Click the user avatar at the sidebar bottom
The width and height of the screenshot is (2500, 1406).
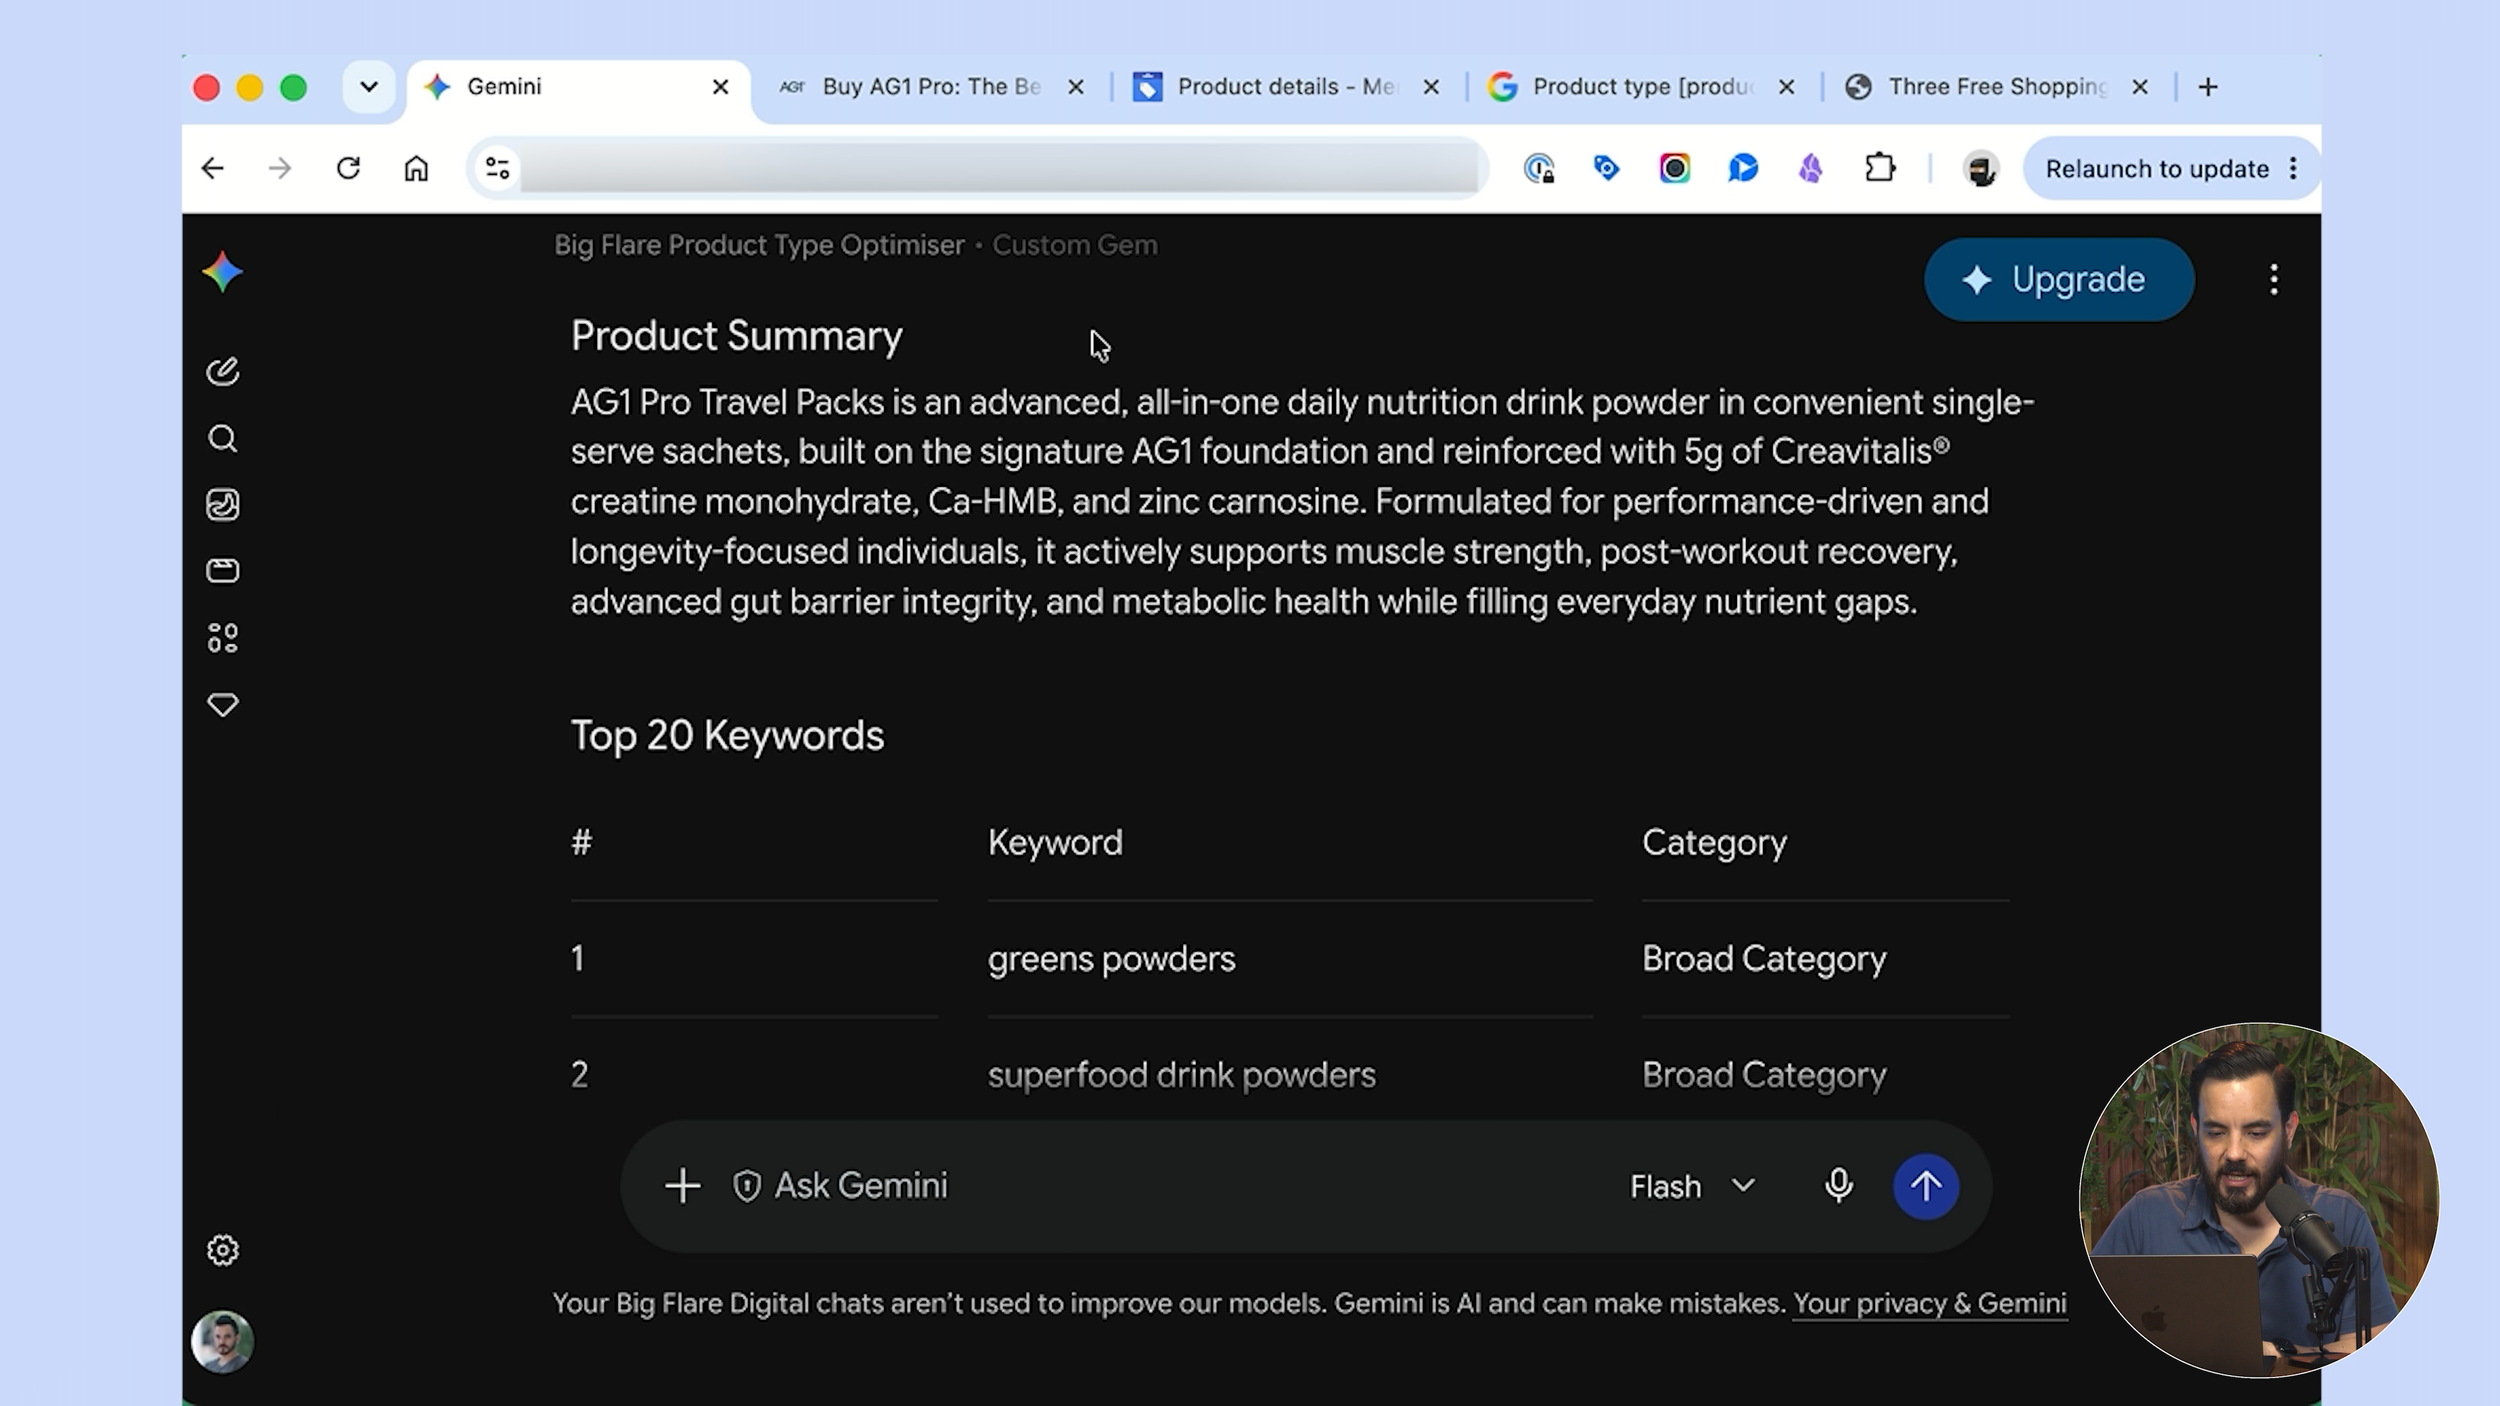tap(222, 1342)
